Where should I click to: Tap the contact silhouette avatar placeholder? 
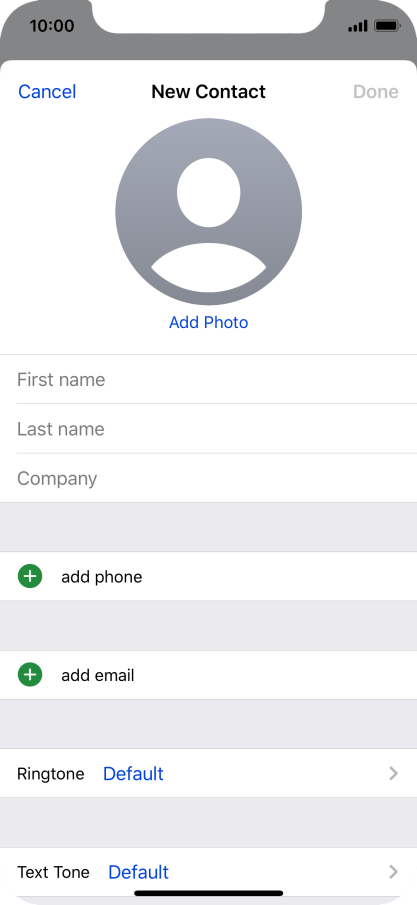pyautogui.click(x=208, y=211)
